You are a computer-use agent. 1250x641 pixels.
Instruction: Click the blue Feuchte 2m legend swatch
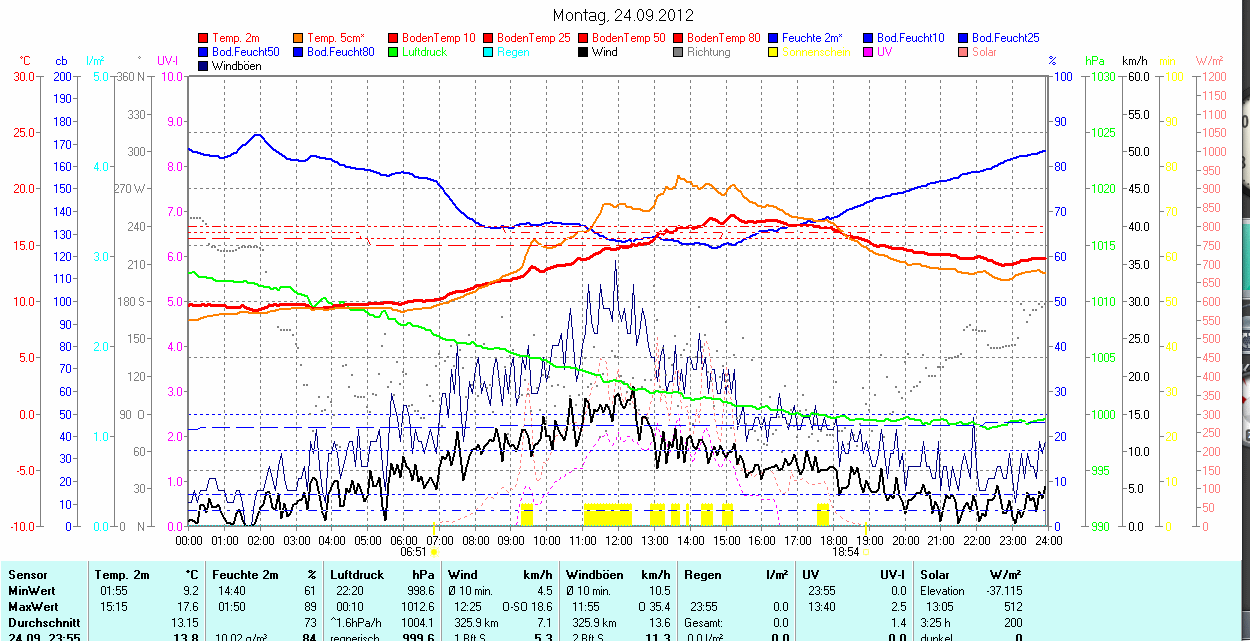pos(773,38)
